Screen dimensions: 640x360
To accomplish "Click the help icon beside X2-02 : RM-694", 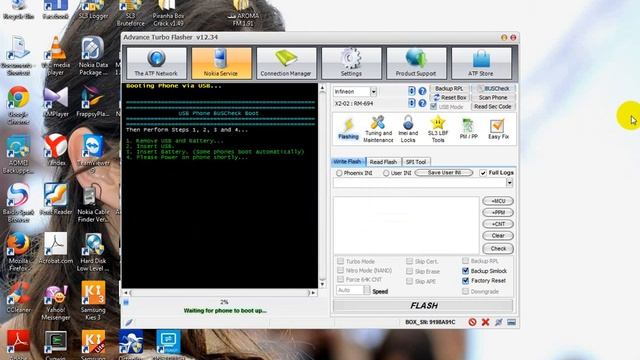I will 422,103.
